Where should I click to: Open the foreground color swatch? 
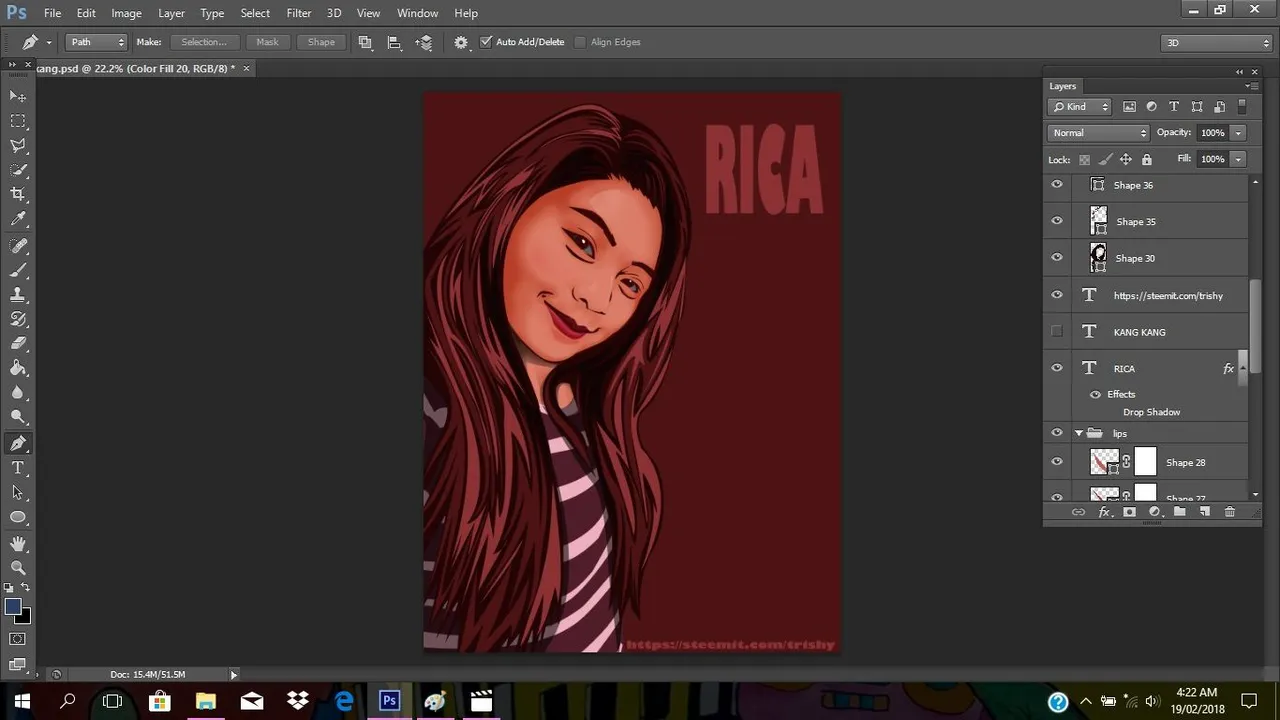(13, 607)
